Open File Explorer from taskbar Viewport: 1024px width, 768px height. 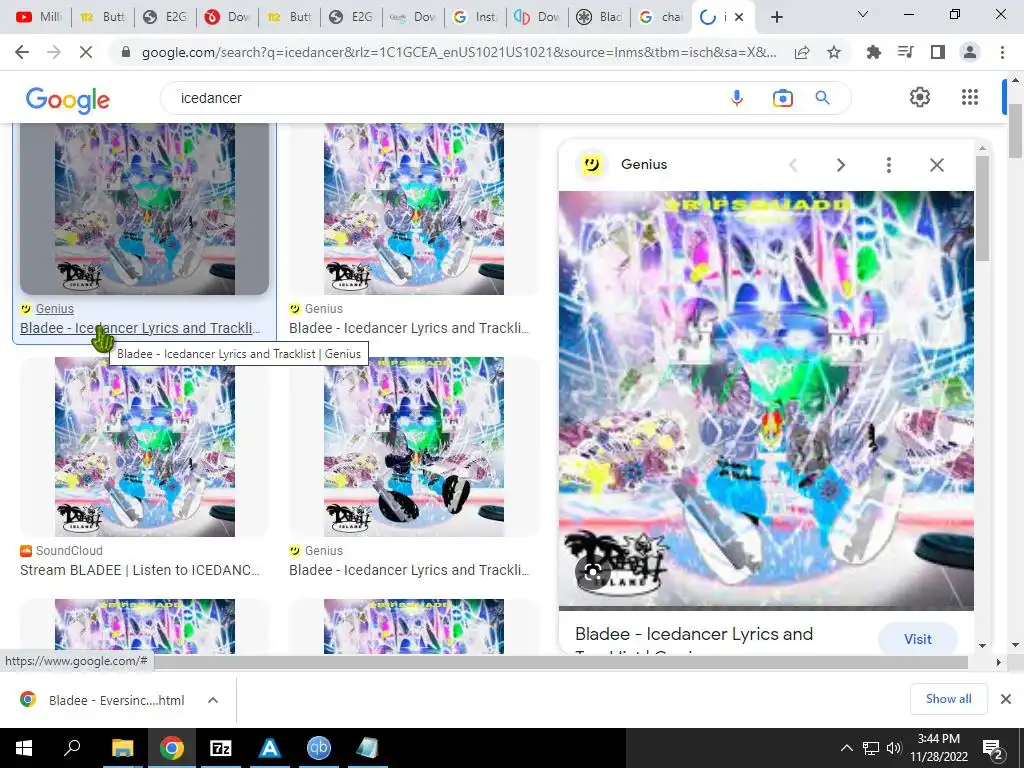click(122, 748)
